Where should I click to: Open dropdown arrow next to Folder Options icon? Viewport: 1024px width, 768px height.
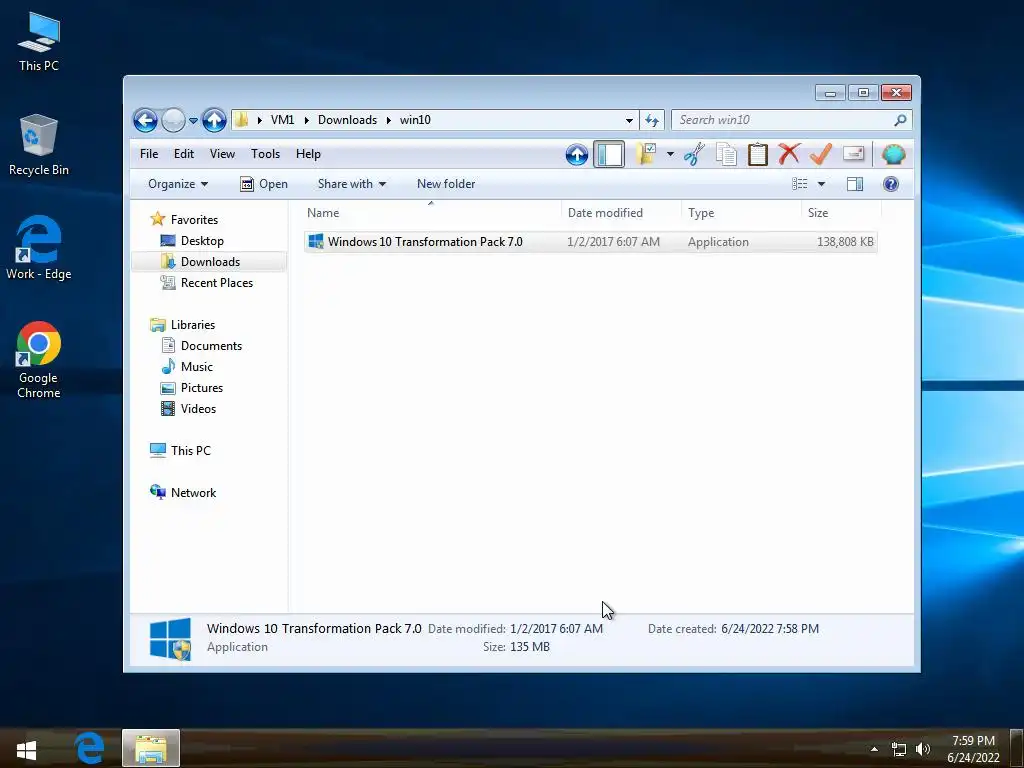point(670,154)
